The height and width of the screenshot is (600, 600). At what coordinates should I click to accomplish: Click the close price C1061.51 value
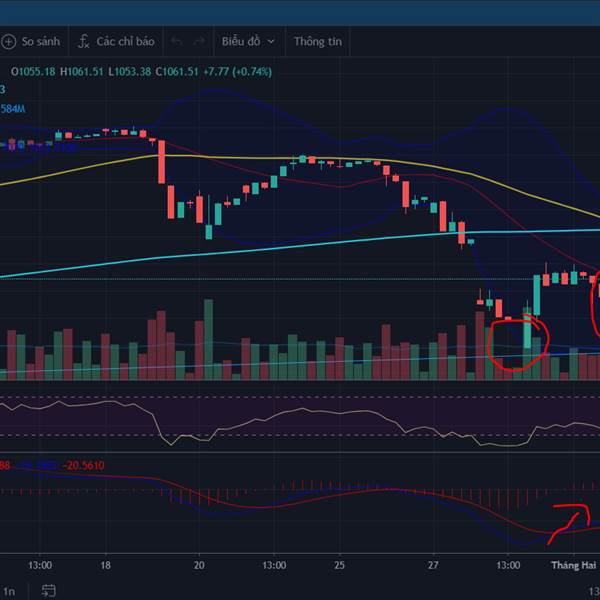tap(177, 72)
